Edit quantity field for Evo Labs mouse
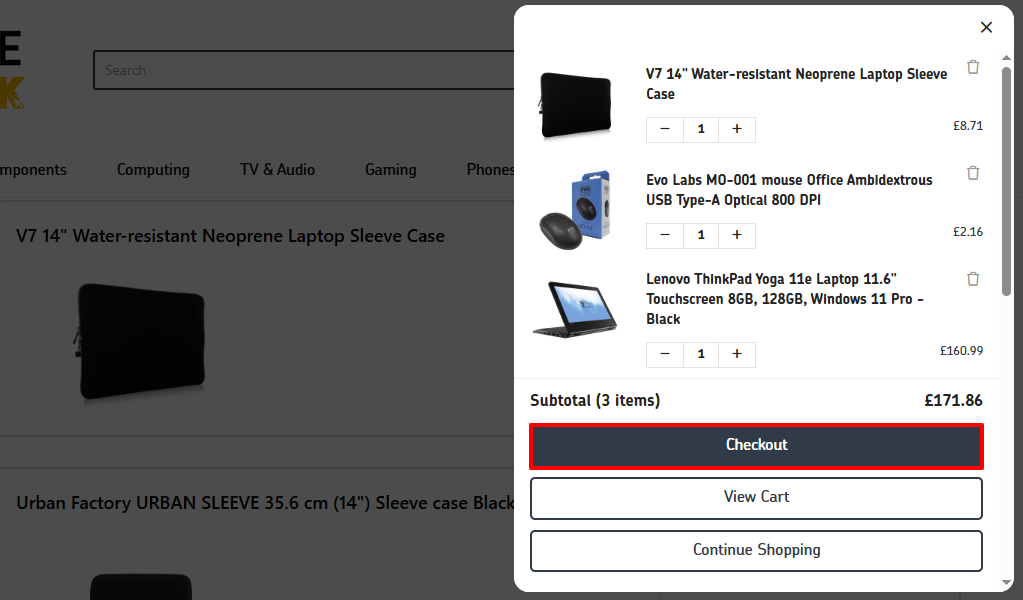 701,235
